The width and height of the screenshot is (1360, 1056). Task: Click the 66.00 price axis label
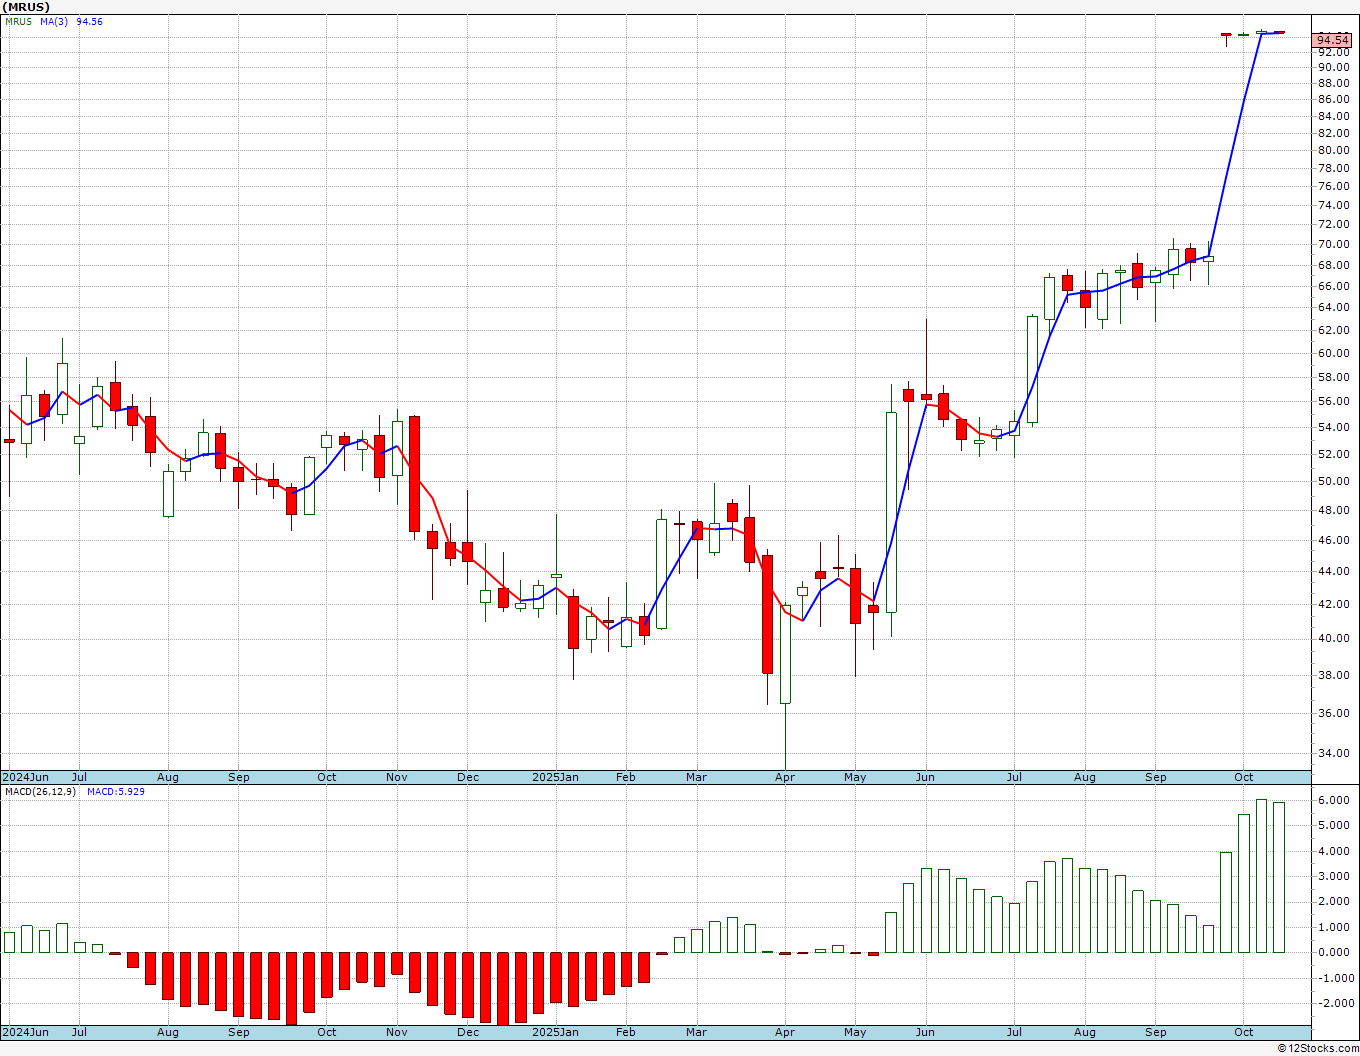coord(1333,287)
